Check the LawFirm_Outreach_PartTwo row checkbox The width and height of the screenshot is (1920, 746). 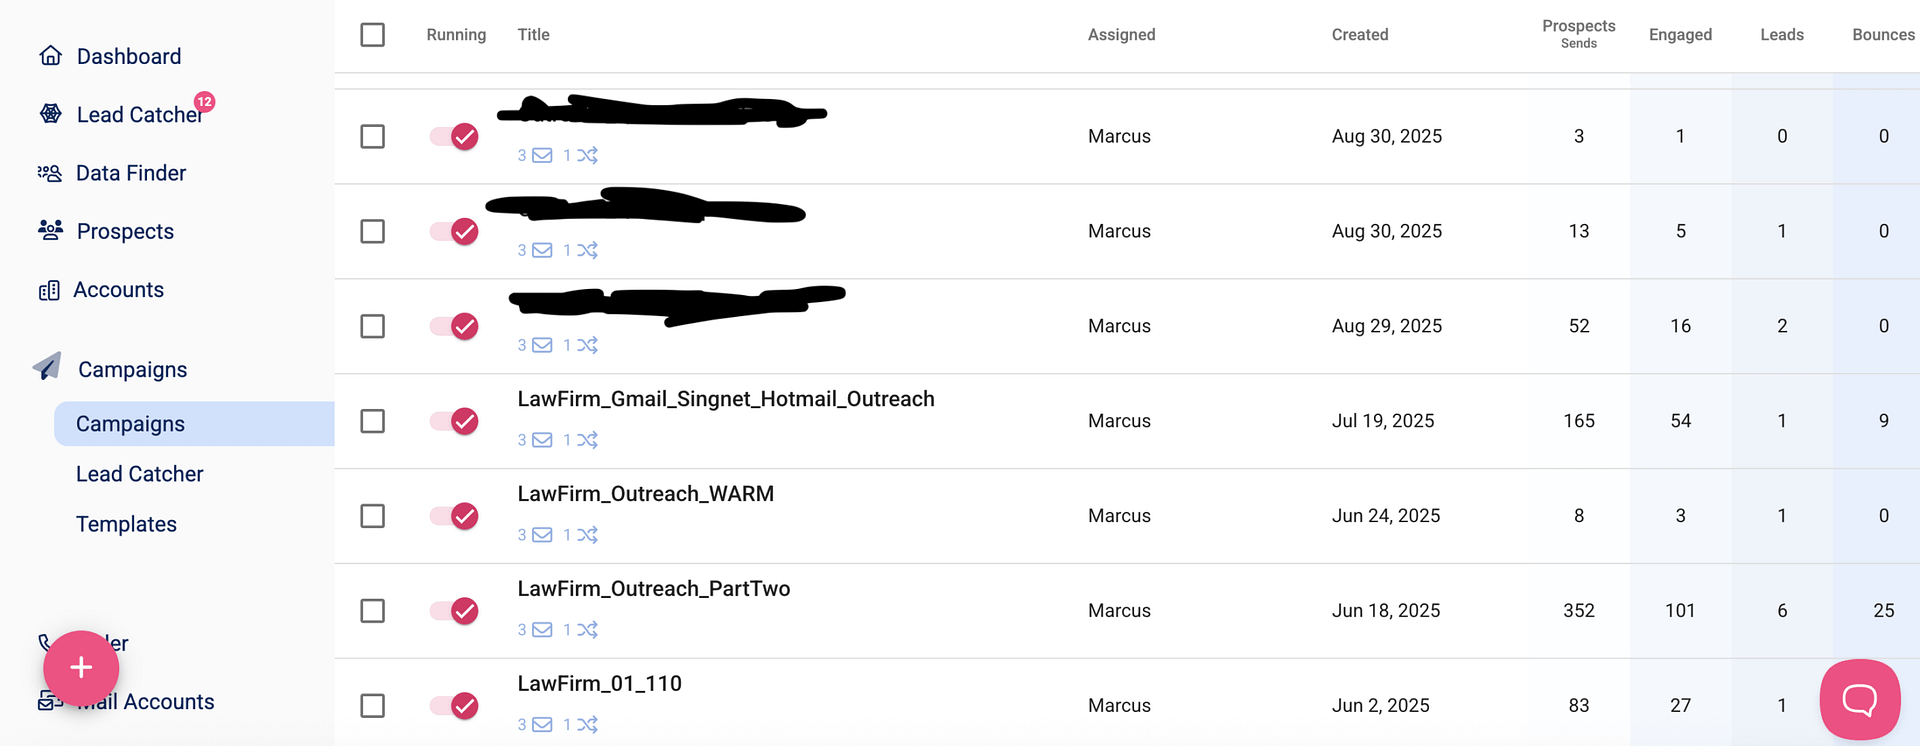coord(373,611)
